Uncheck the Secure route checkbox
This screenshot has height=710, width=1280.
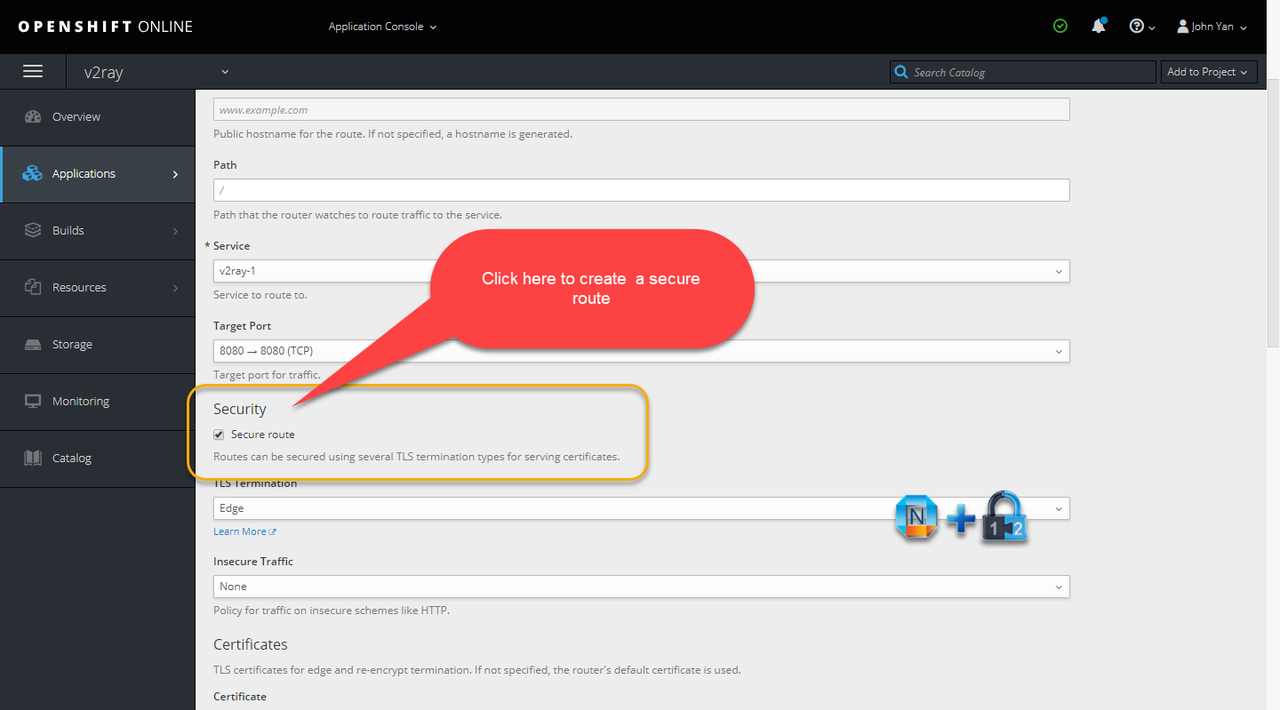[x=219, y=435]
